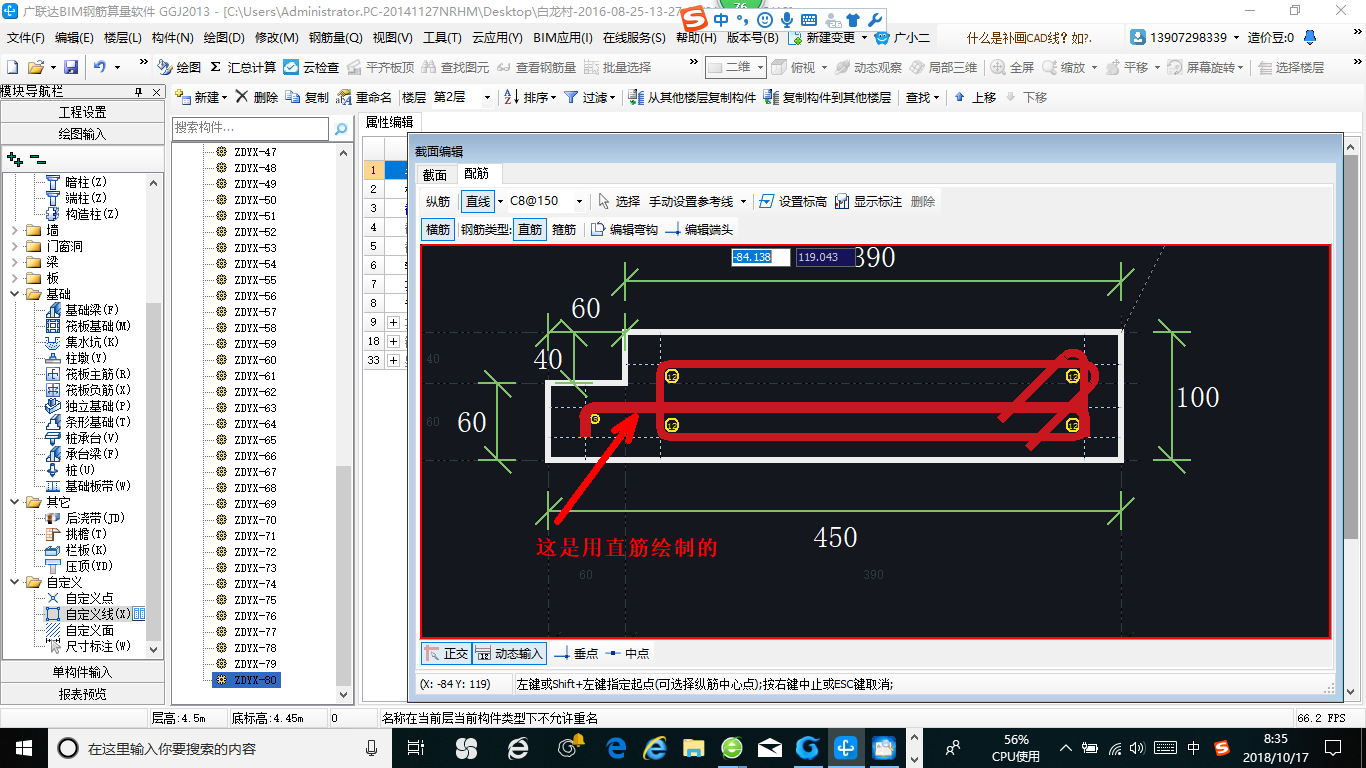
Task: Expand the 墙 folder in tree
Action: (15, 230)
